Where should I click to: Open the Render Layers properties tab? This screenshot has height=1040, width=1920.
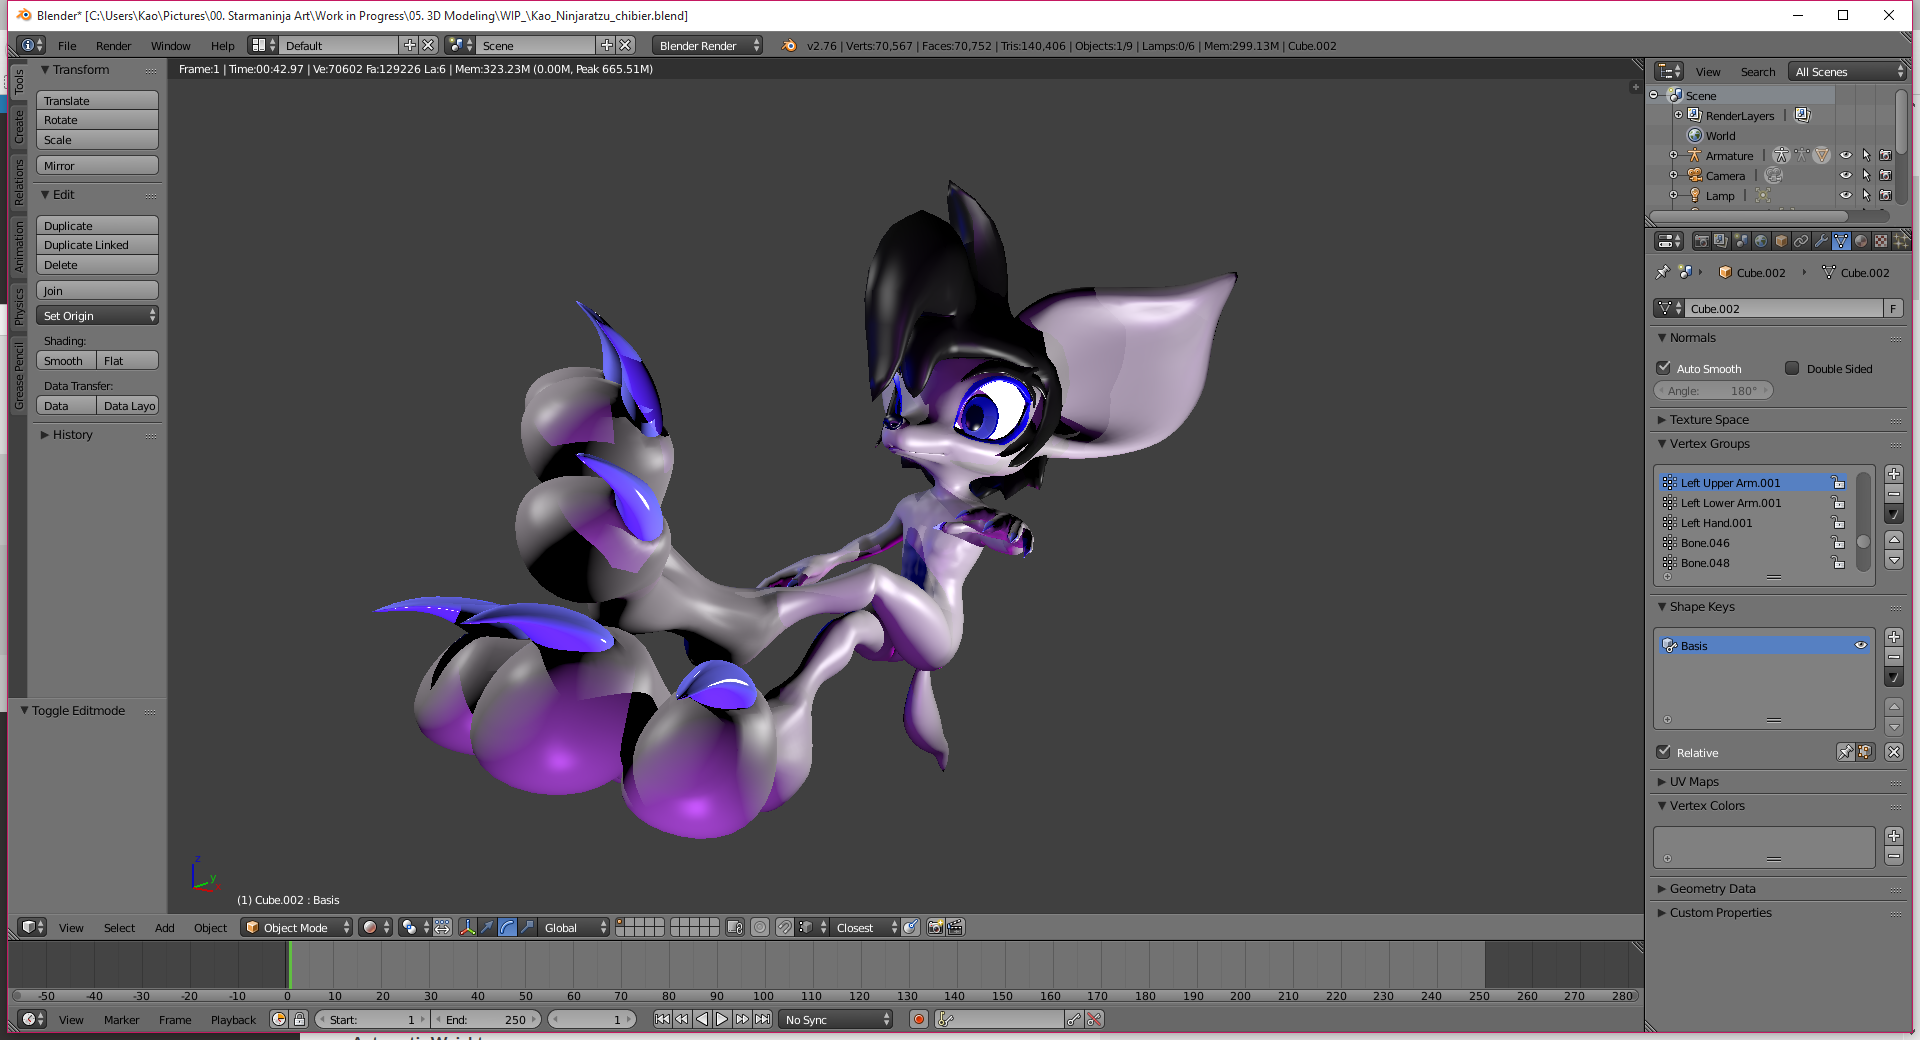tap(1721, 241)
